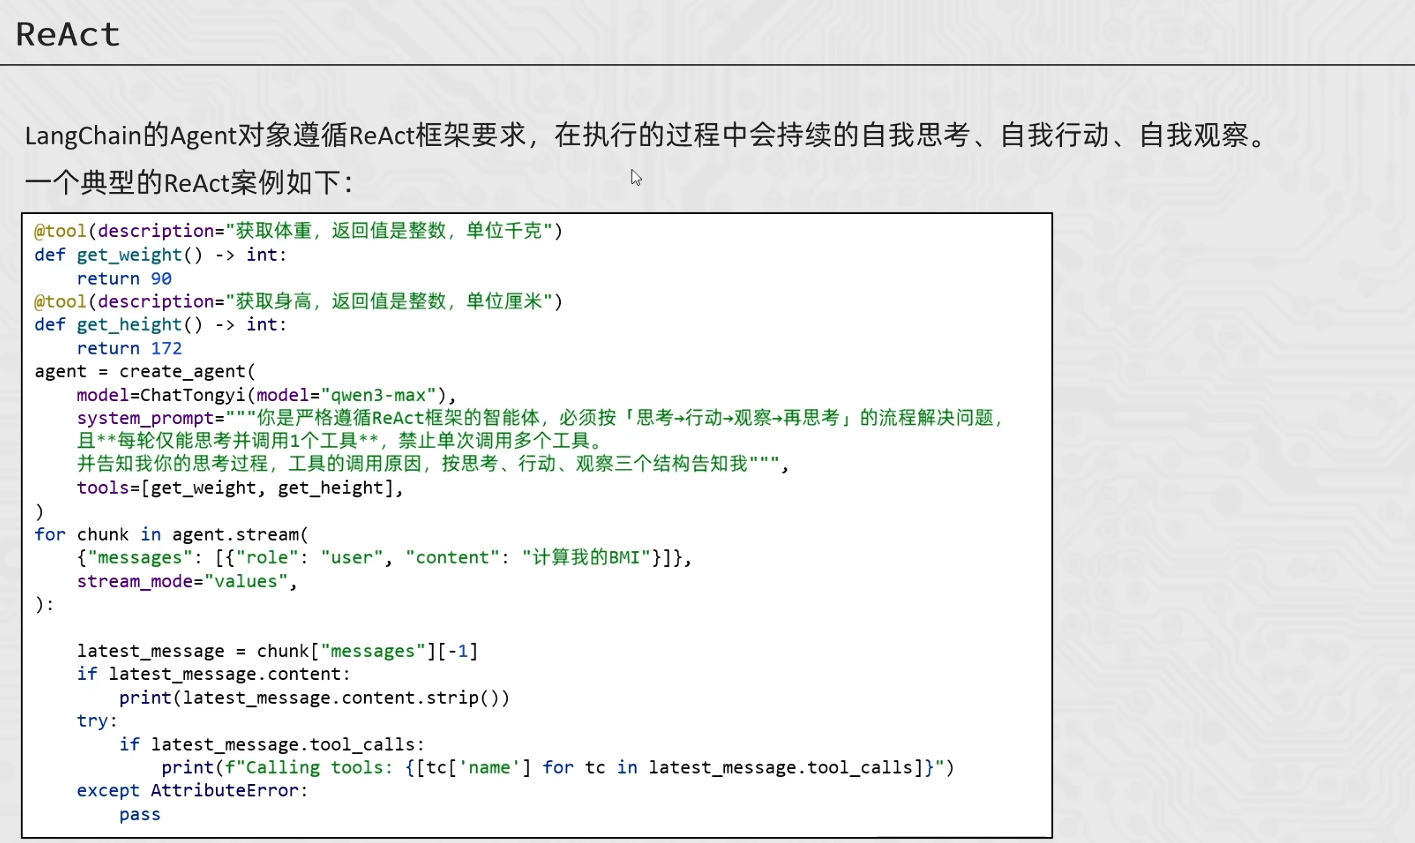The image size is (1415, 843).
Task: Click "if latest_message.tool_calls:" line
Action: [272, 744]
